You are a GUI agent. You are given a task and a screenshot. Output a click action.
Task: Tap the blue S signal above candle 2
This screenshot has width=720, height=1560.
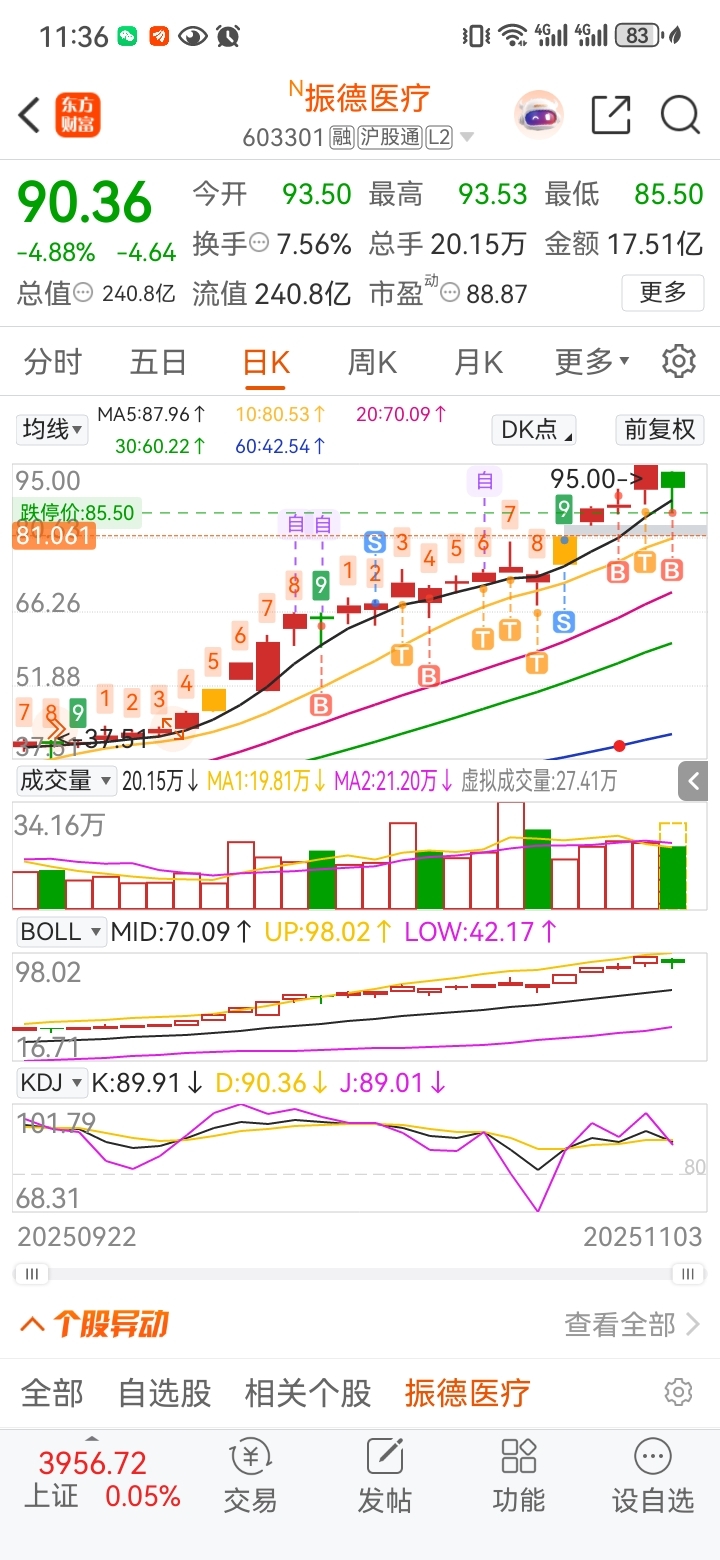tap(375, 543)
